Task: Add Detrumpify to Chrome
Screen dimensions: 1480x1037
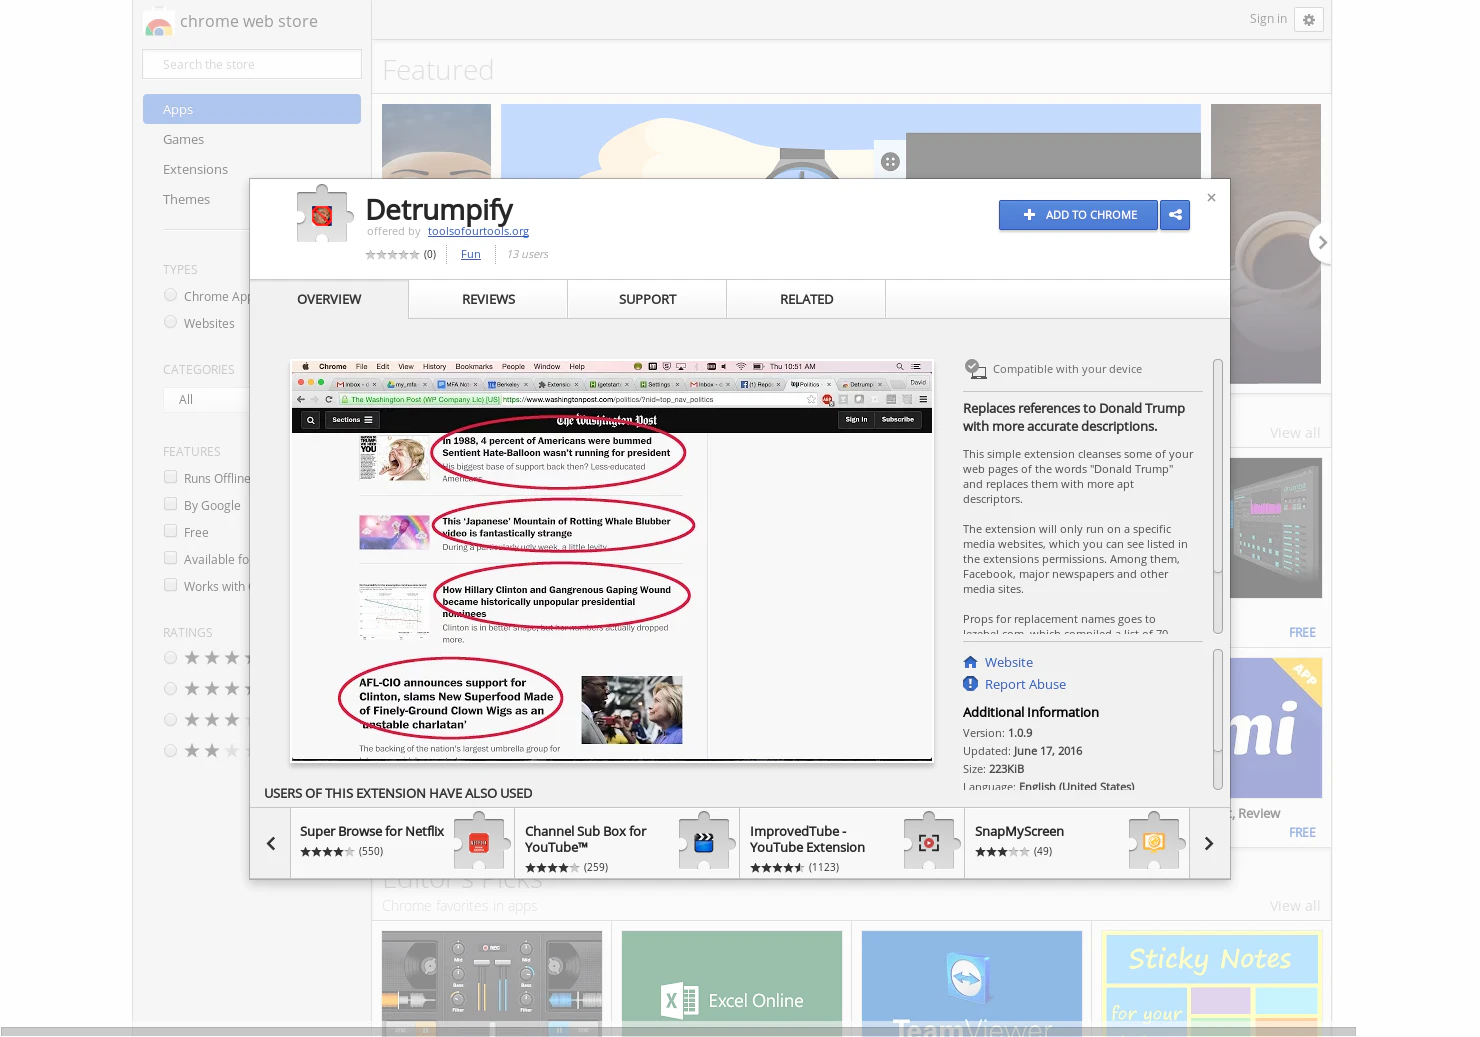Action: pos(1078,215)
